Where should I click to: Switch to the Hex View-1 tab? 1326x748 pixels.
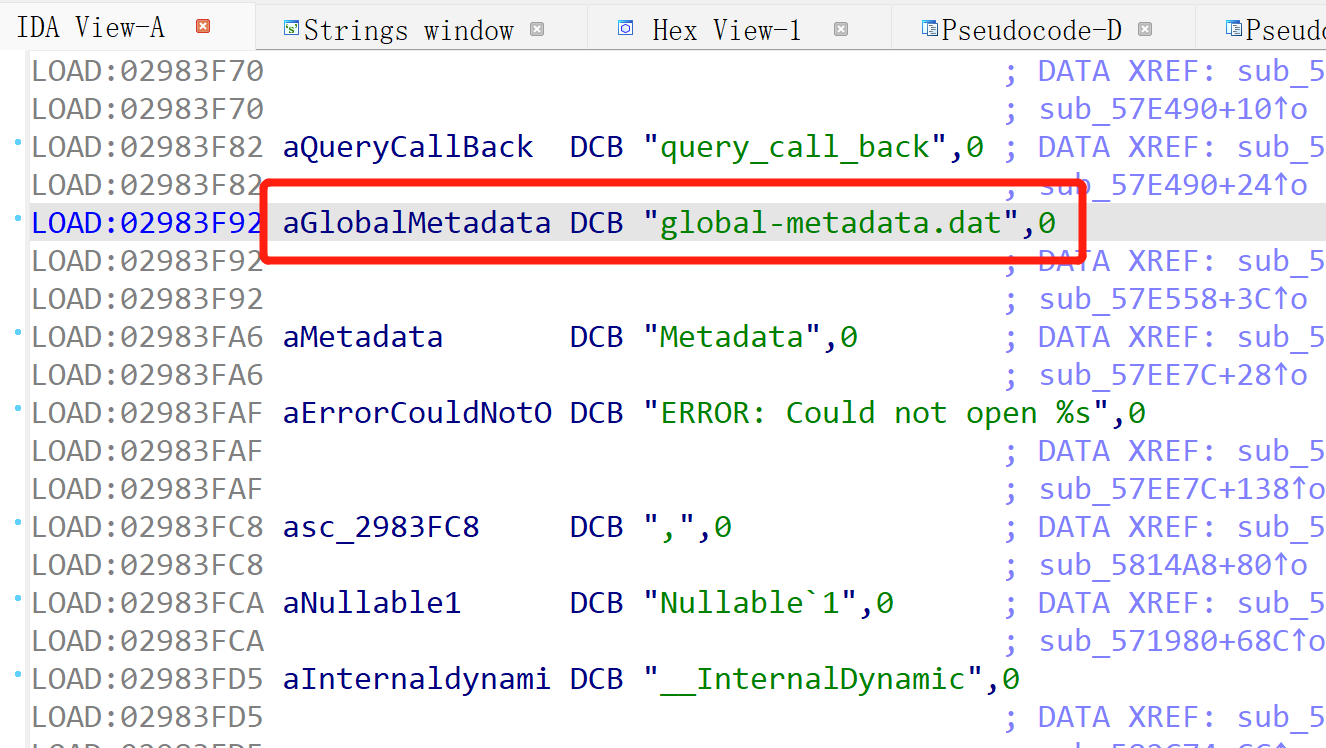pos(726,30)
